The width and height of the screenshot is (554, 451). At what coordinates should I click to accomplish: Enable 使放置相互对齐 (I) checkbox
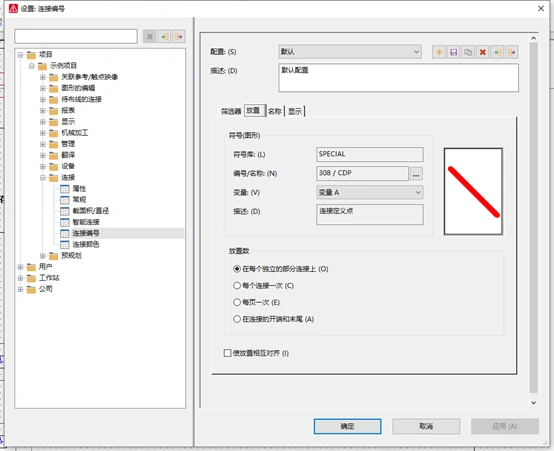pos(228,353)
